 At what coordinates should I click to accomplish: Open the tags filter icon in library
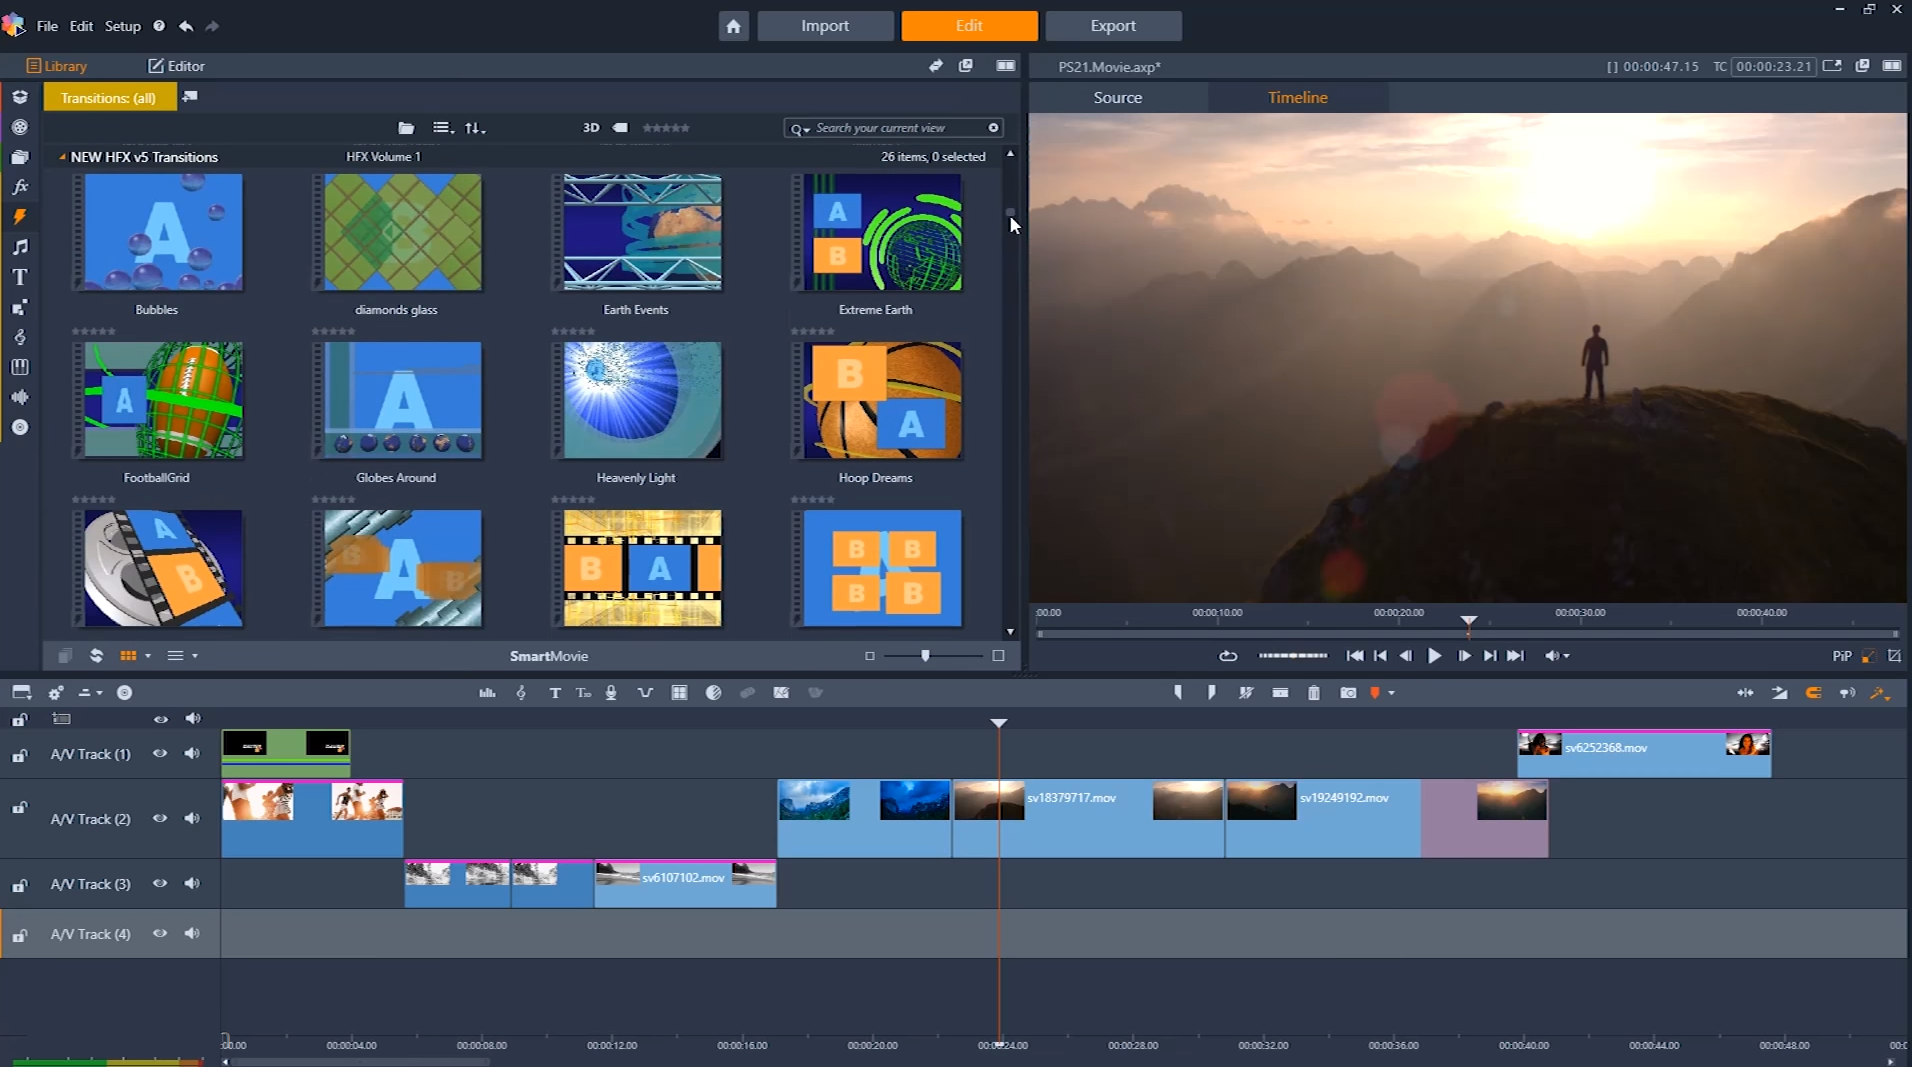620,128
